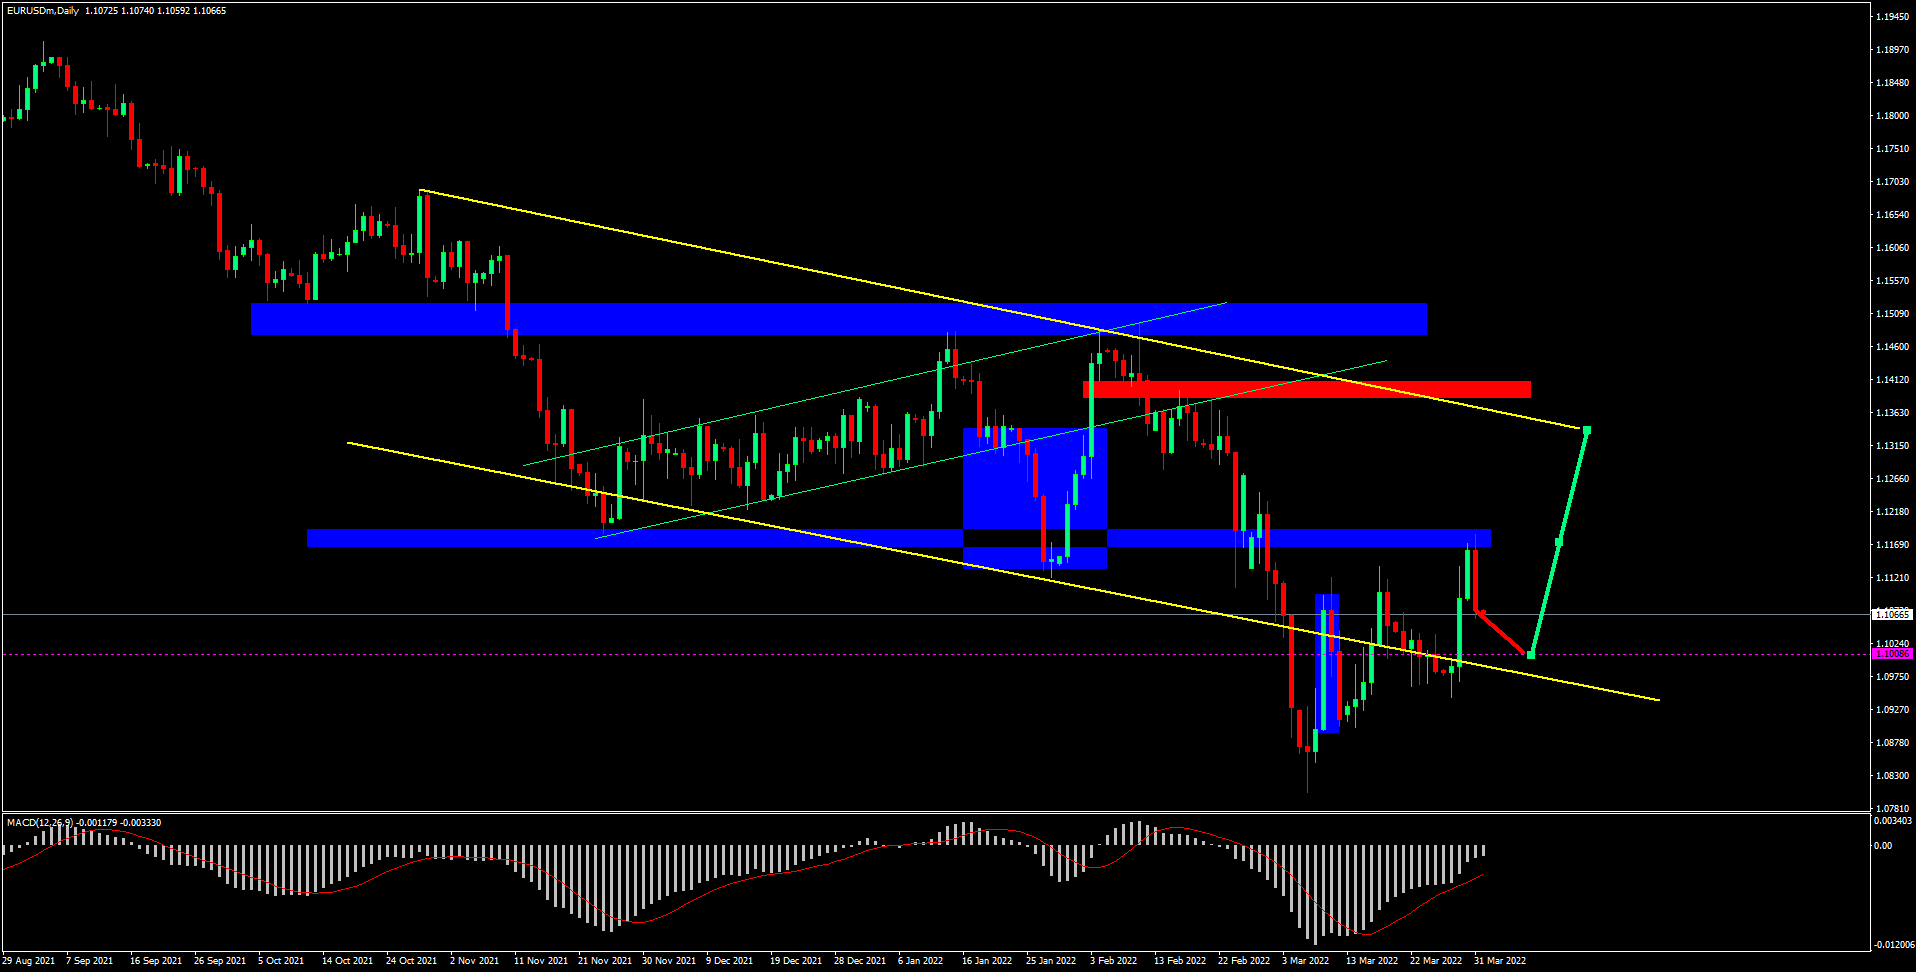Click the 1.12180 price axis label

pyautogui.click(x=1893, y=512)
